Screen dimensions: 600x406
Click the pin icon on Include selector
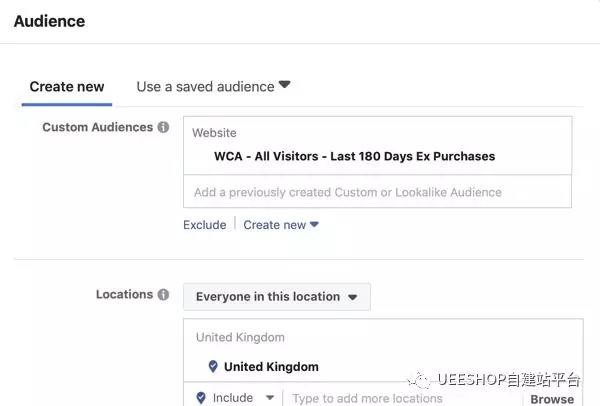pos(201,397)
